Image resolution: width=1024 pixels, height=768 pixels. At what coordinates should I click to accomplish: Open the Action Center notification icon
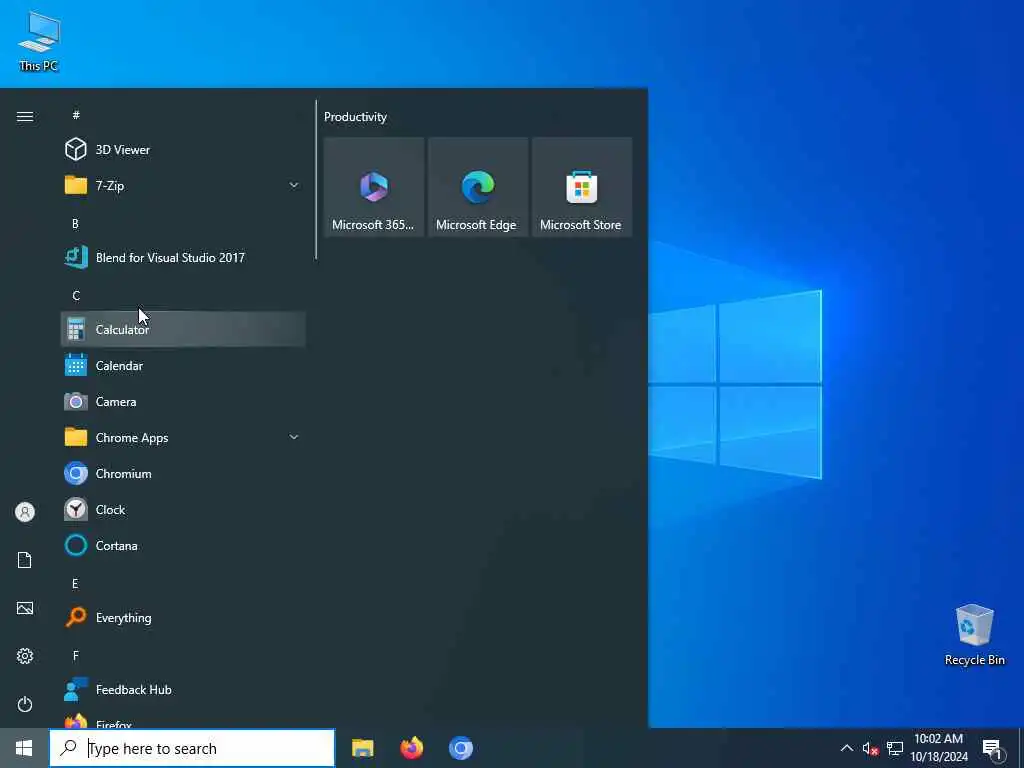click(x=993, y=748)
